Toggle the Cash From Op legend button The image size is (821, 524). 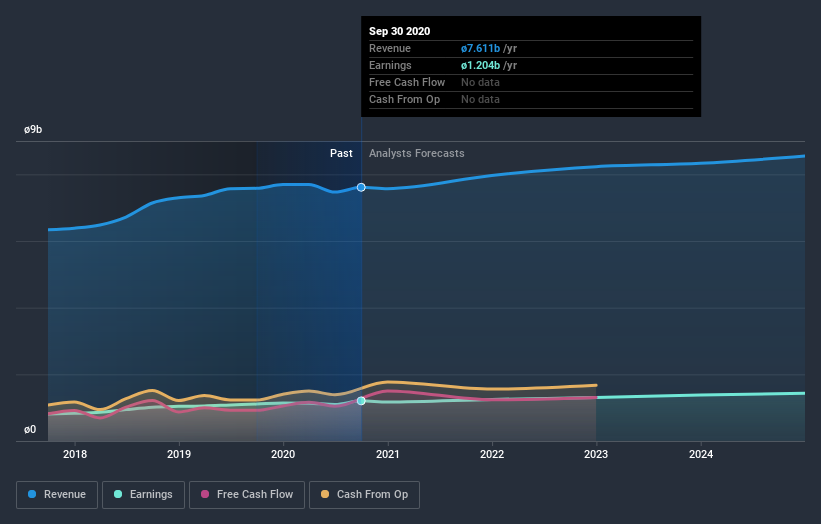364,495
